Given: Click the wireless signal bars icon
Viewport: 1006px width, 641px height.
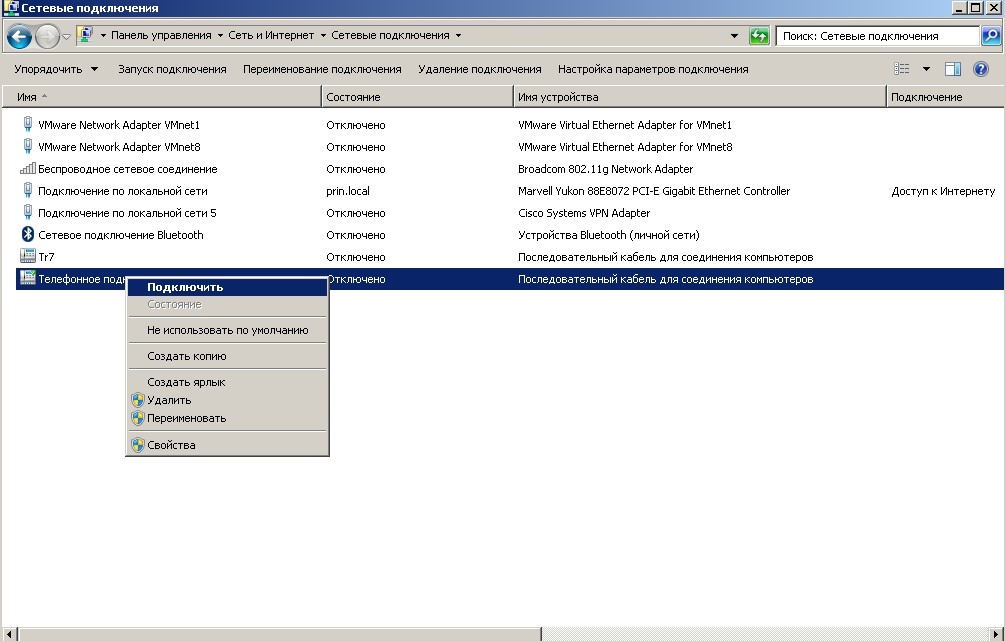Looking at the screenshot, I should pos(28,168).
